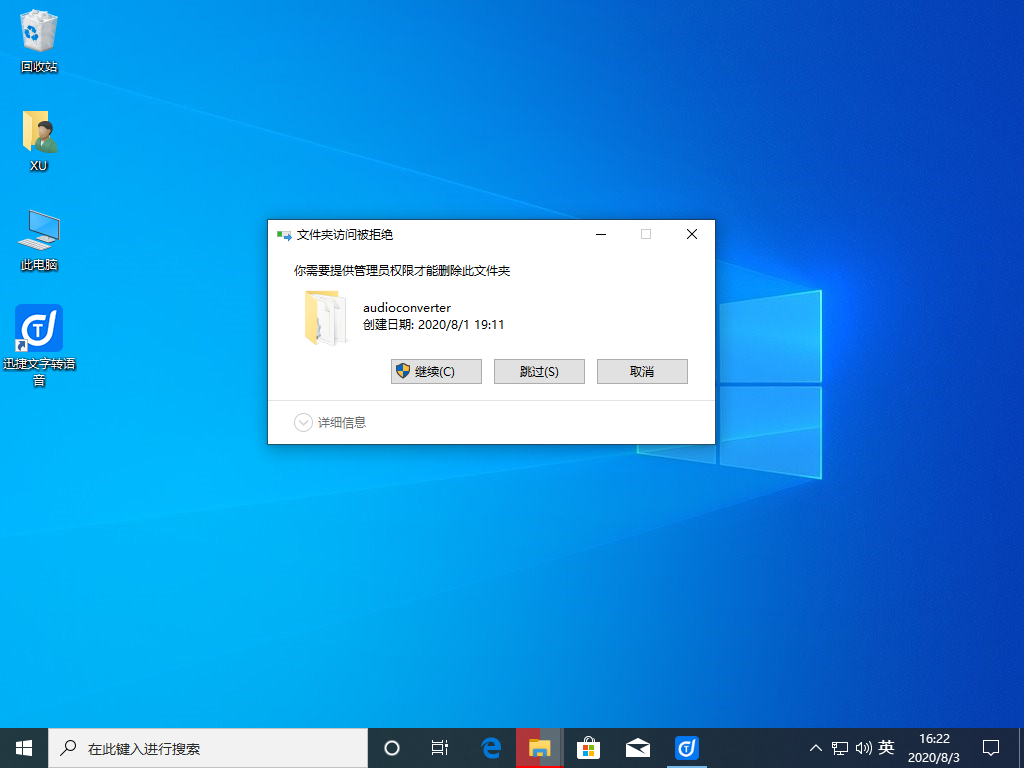Open the Windows Start menu
The image size is (1024, 768).
pyautogui.click(x=24, y=747)
